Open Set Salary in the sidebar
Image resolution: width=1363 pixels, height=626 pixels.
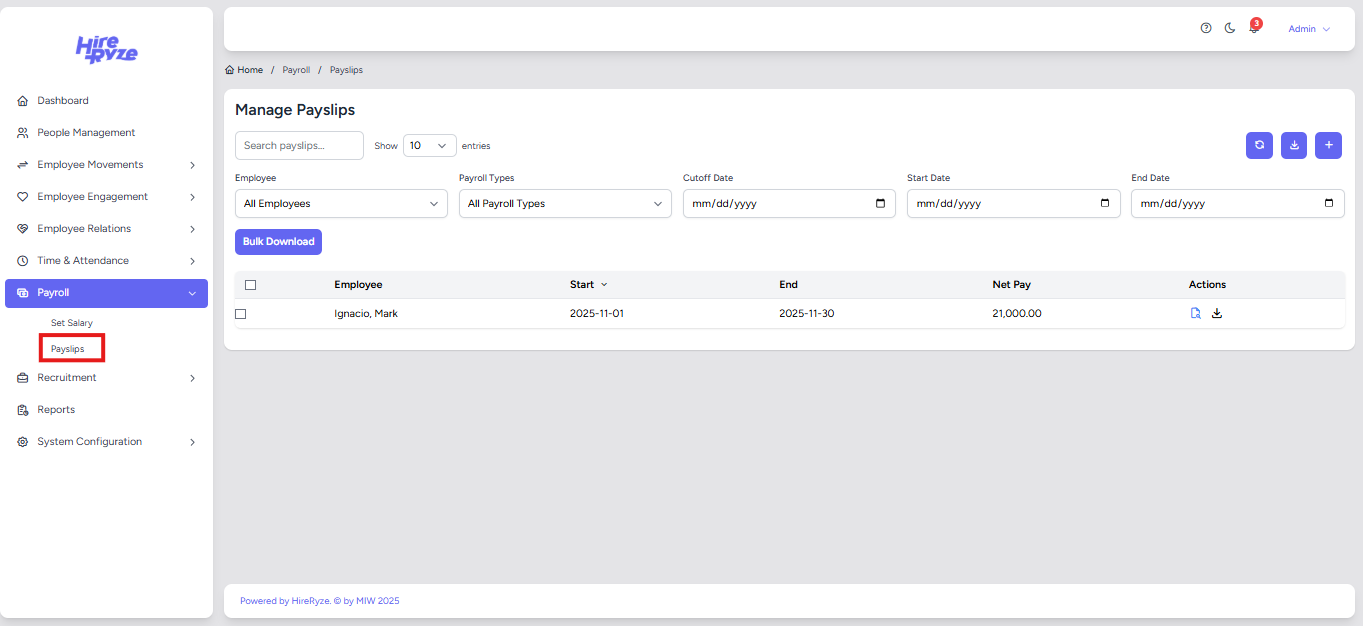click(72, 323)
